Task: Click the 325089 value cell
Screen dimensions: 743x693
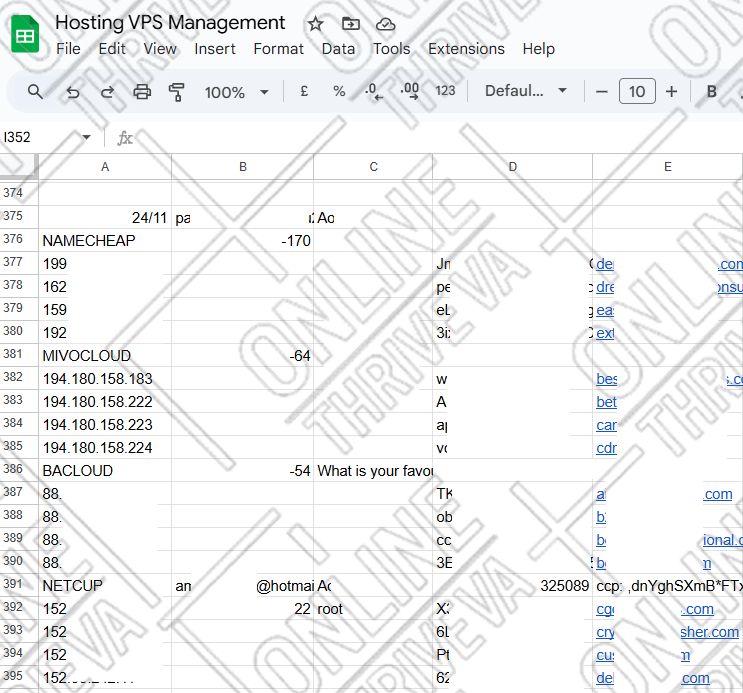Action: coord(512,586)
